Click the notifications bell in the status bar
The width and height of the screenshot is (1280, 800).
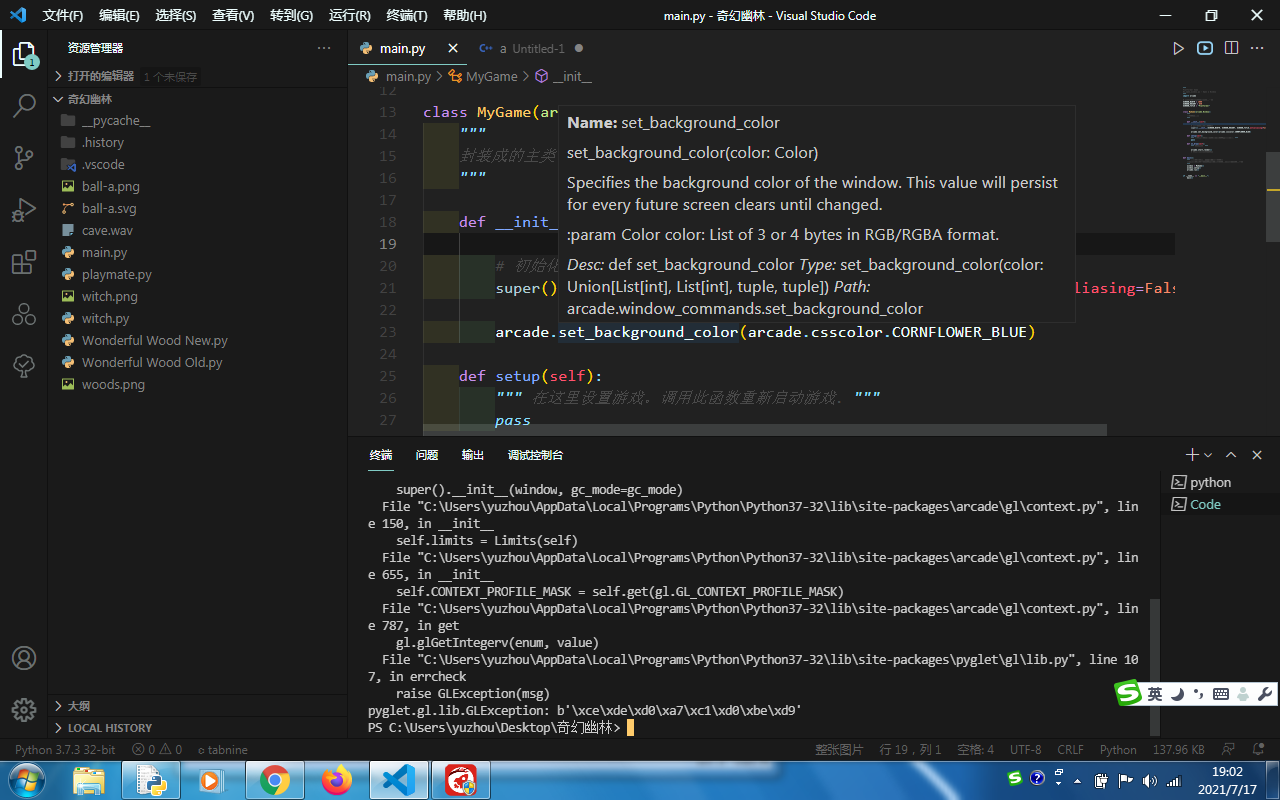click(x=1256, y=748)
